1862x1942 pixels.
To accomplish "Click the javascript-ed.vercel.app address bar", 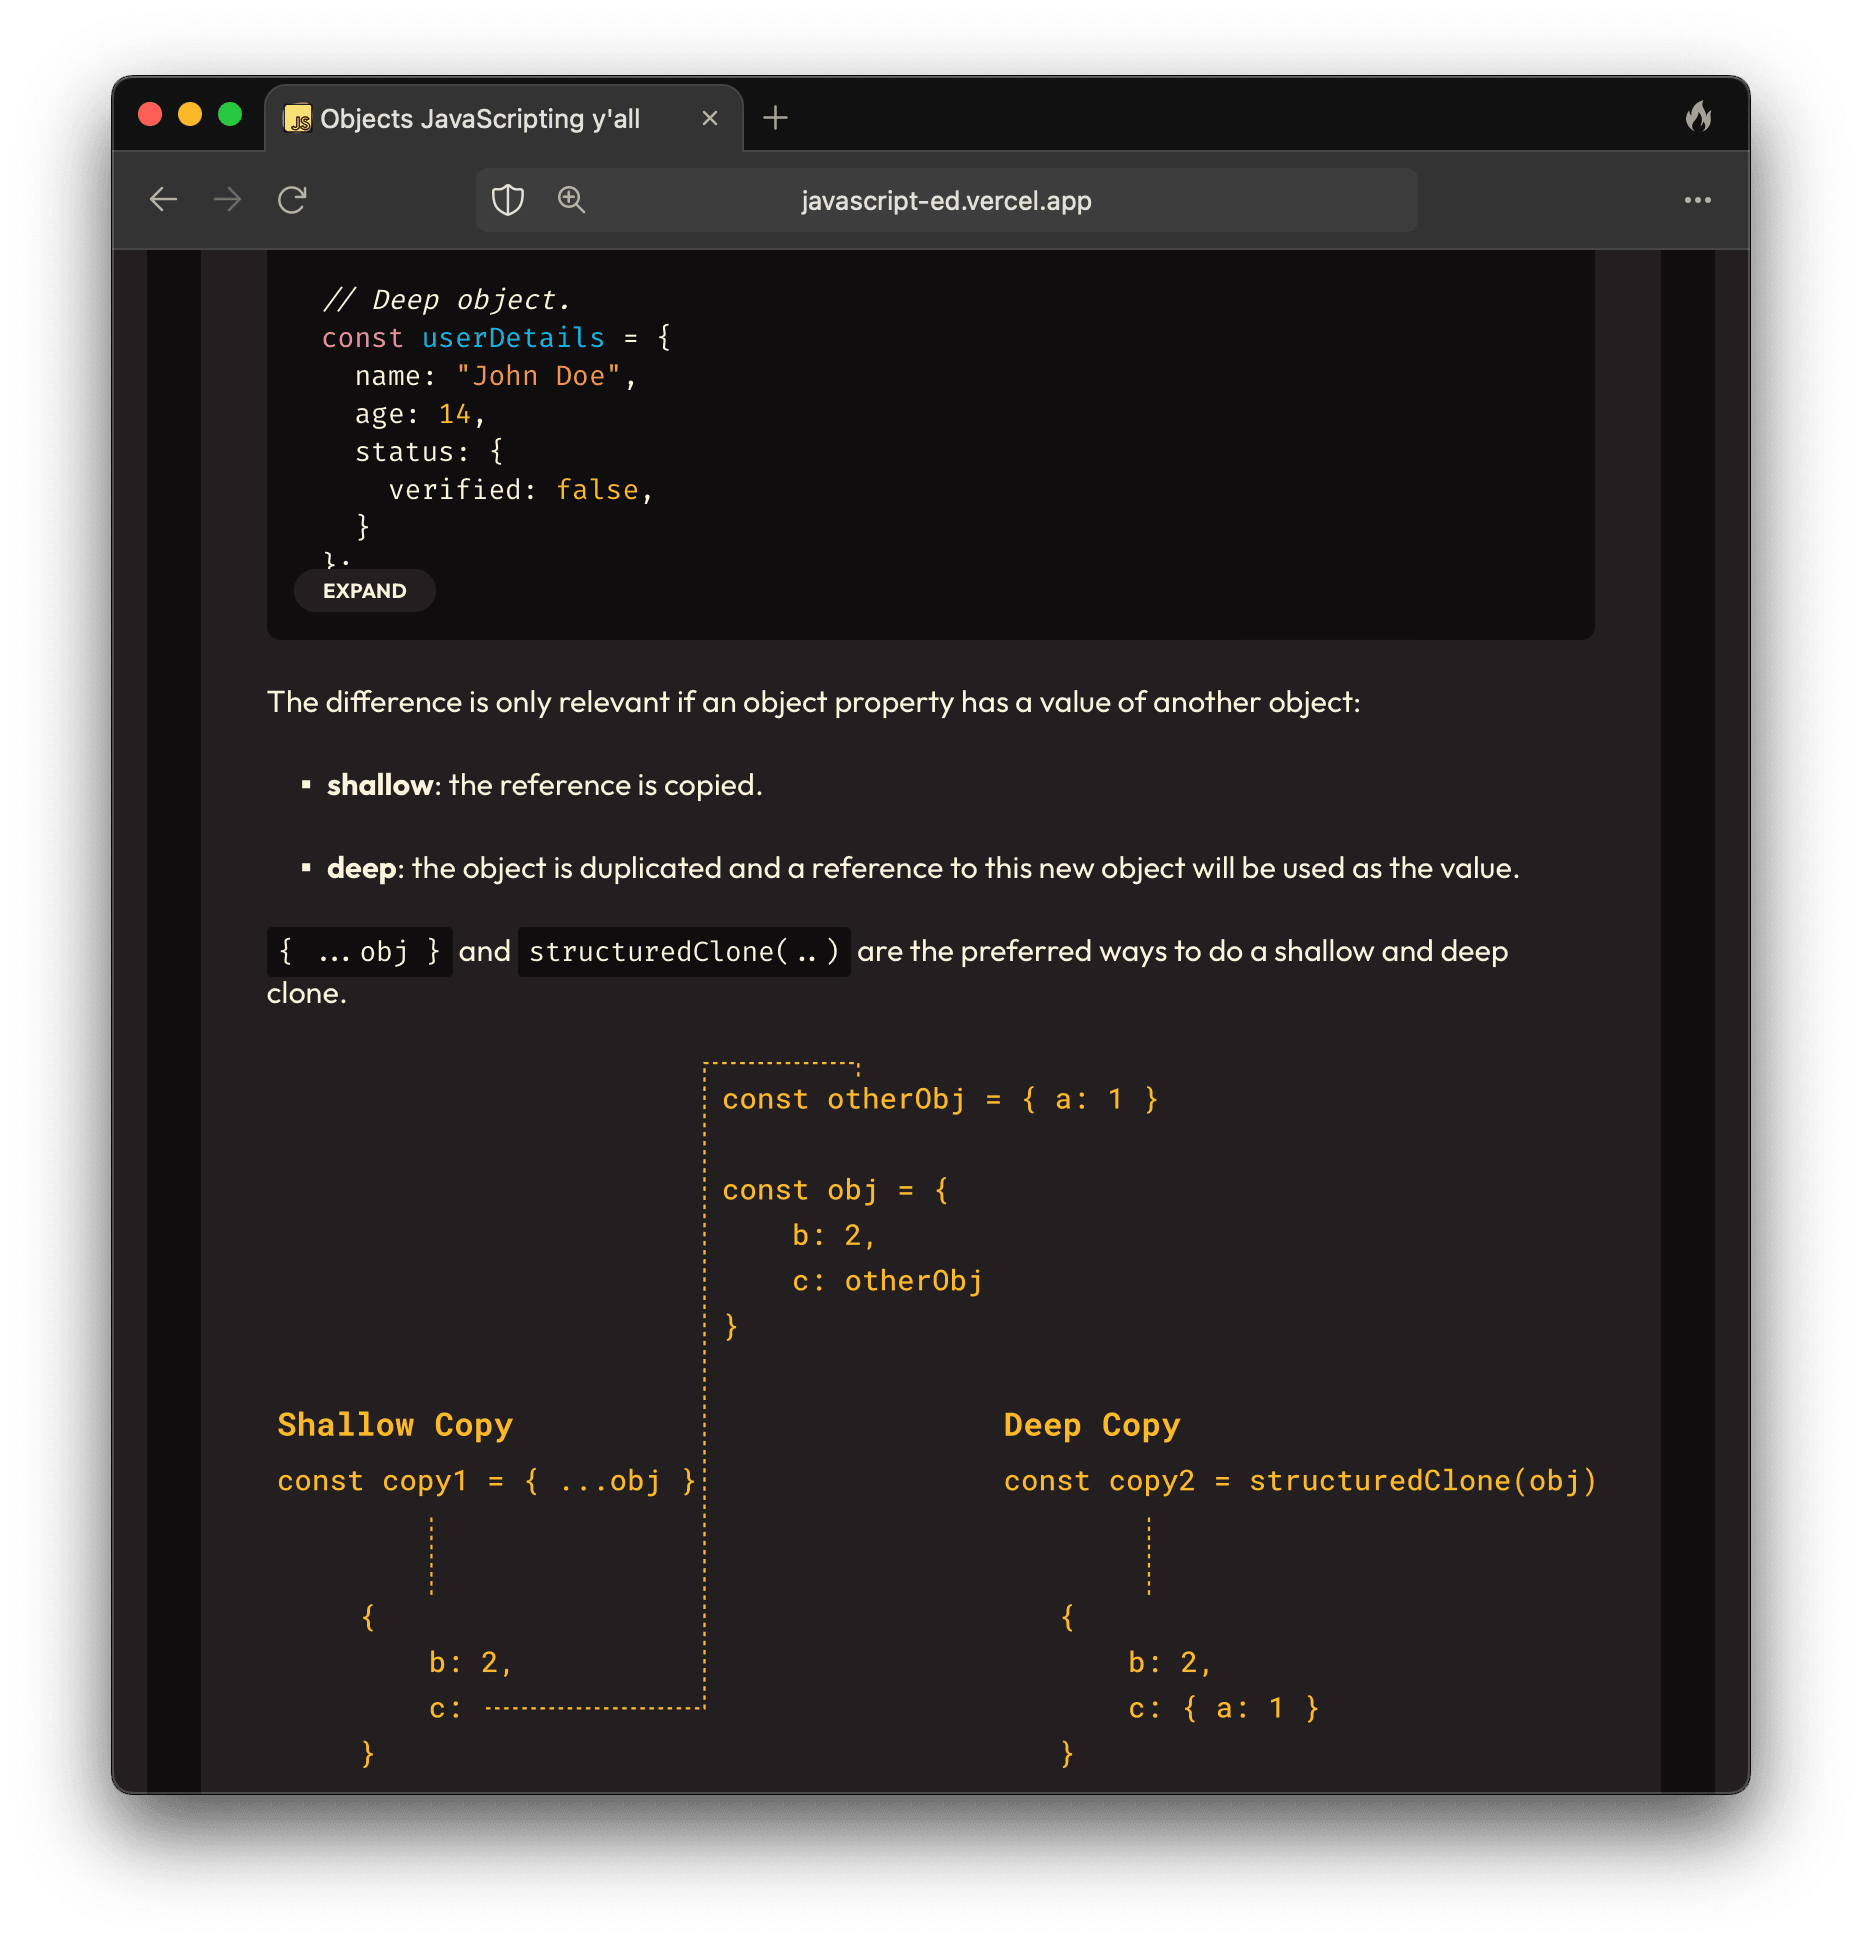I will pyautogui.click(x=945, y=201).
